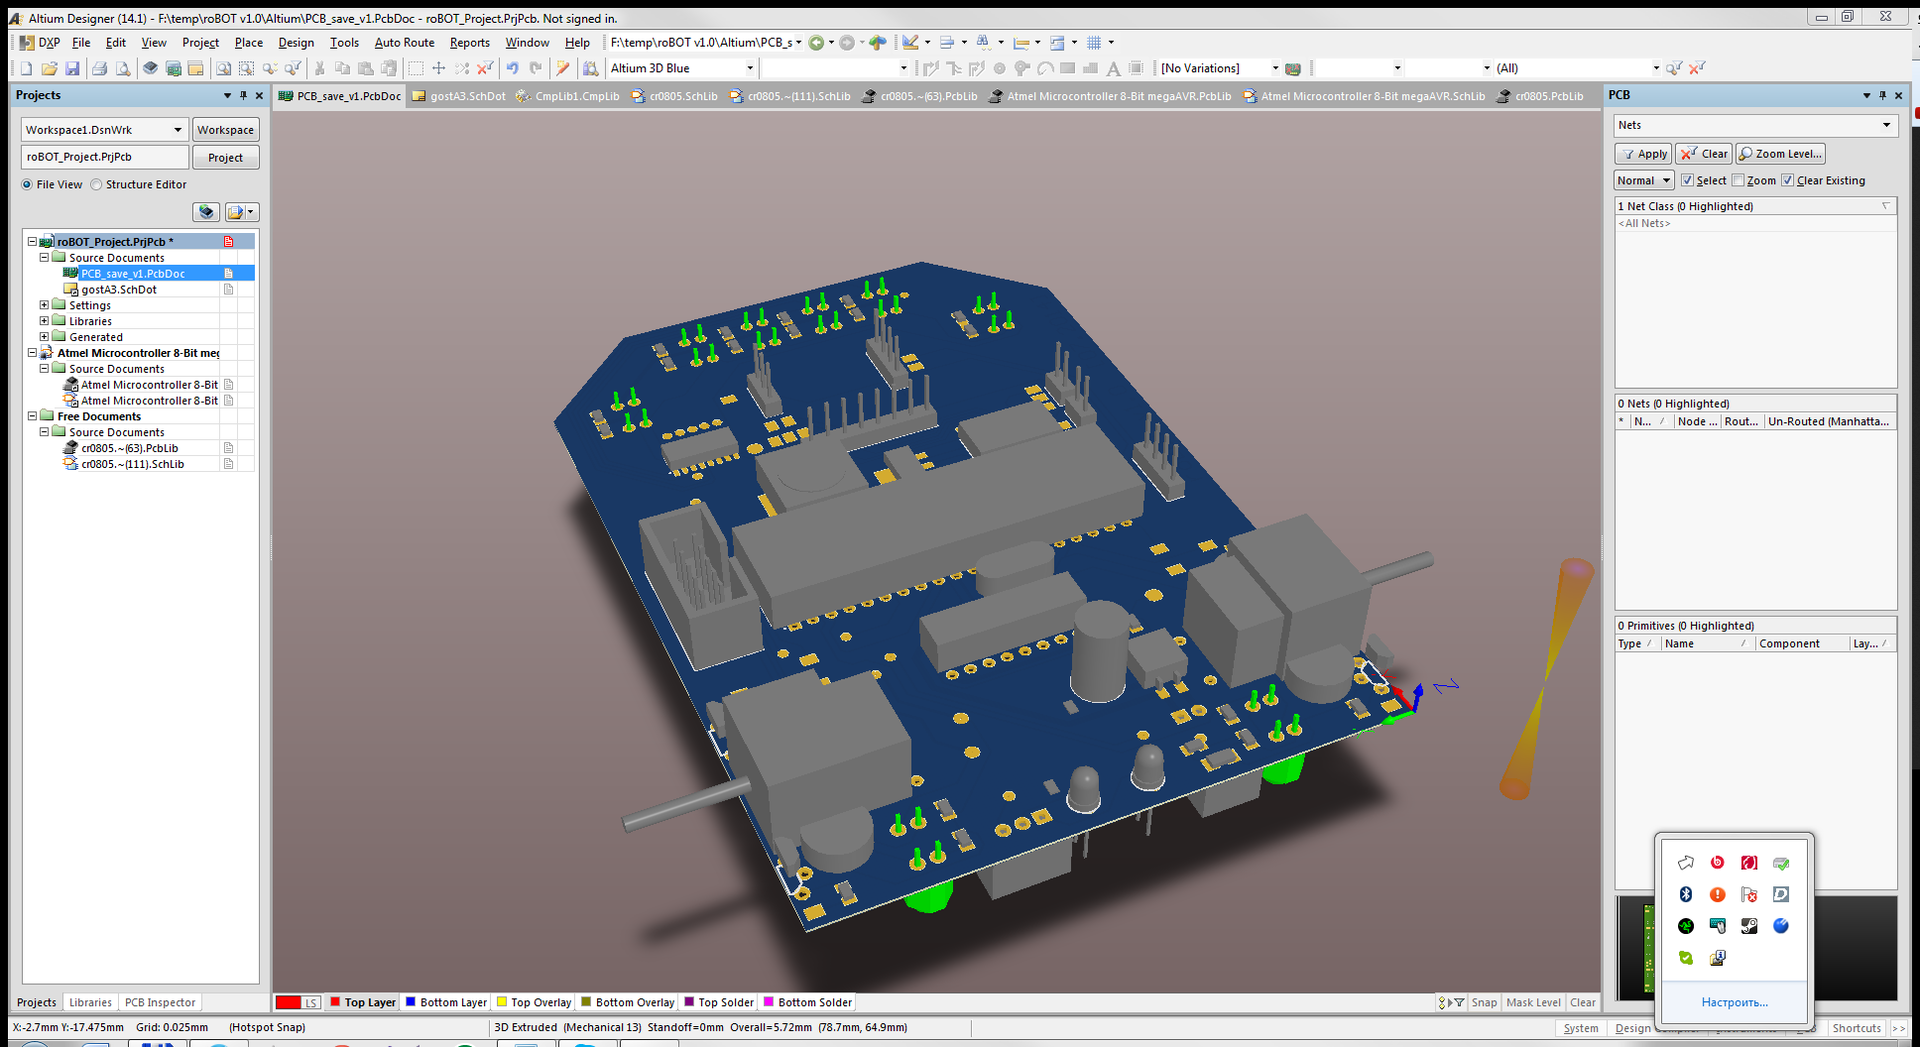Save the document with the floppy icon
The height and width of the screenshot is (1047, 1920).
click(x=72, y=68)
